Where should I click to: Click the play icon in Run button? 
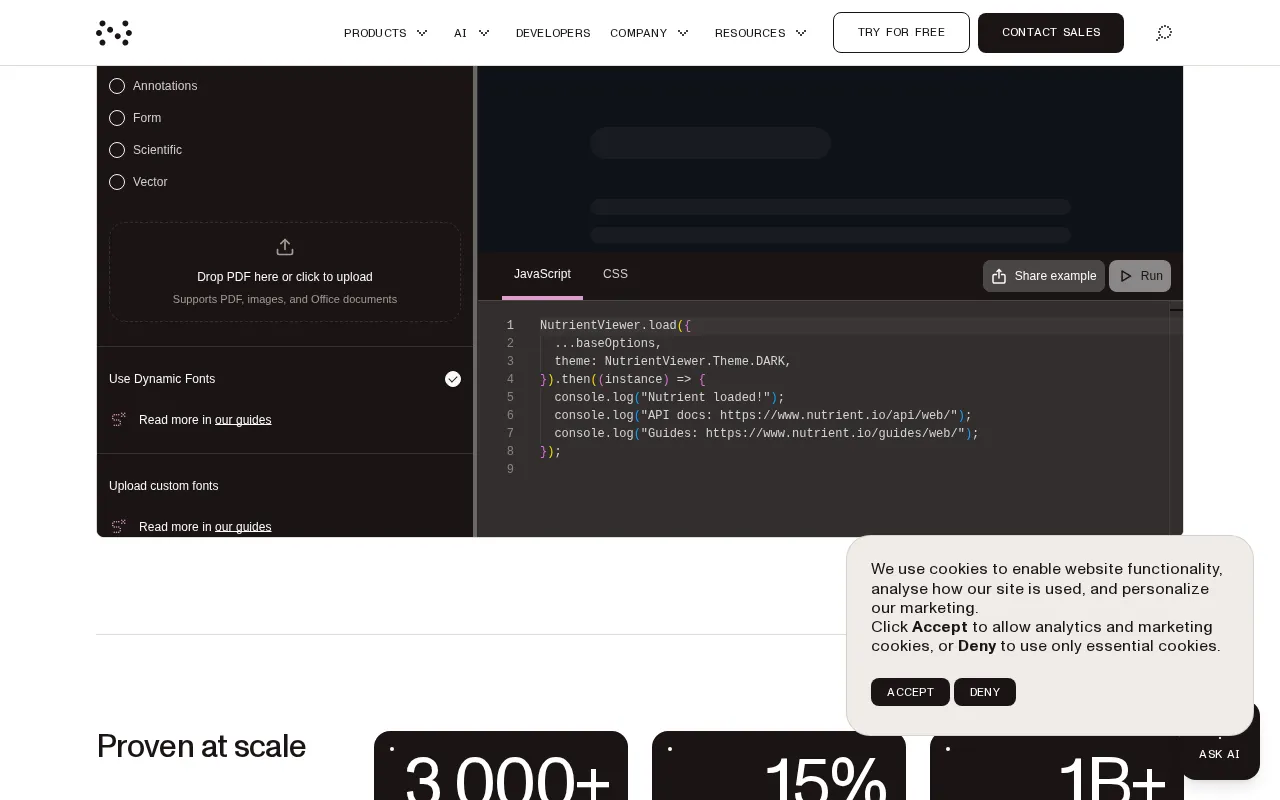click(x=1126, y=276)
